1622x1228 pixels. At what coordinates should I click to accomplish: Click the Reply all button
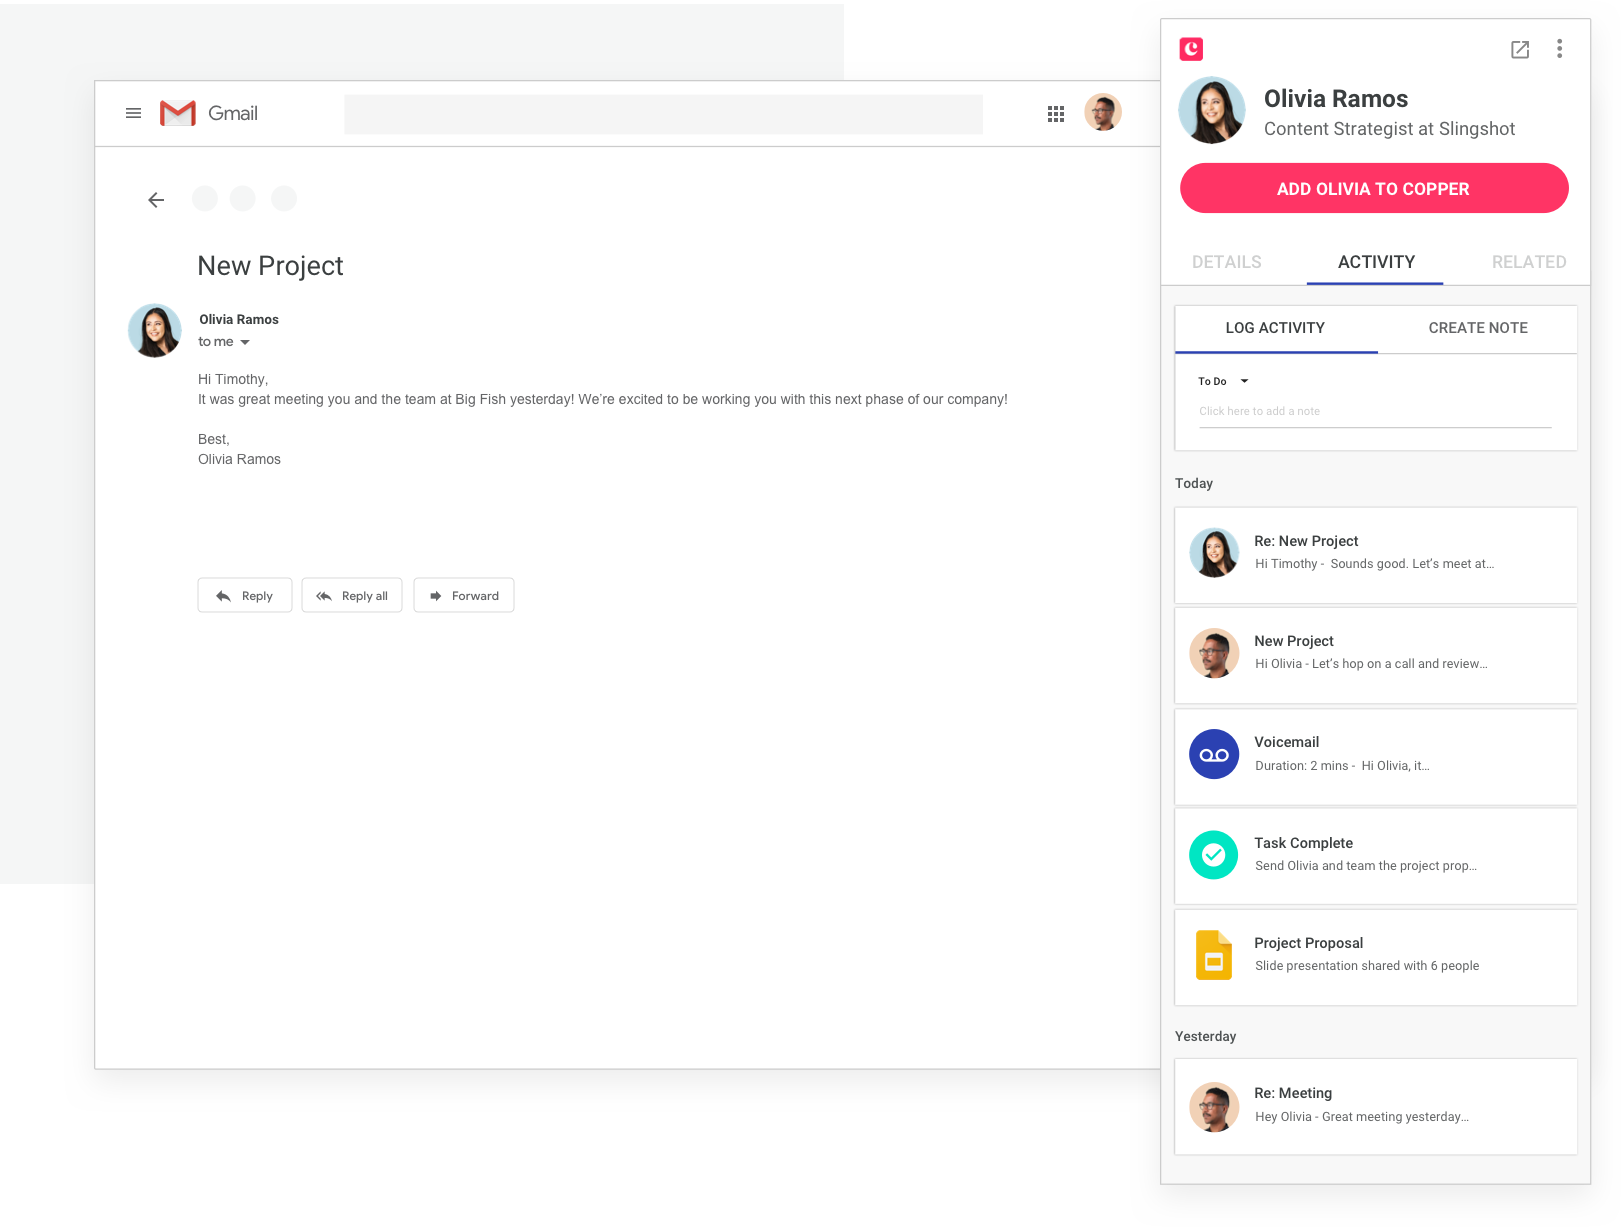coord(352,595)
